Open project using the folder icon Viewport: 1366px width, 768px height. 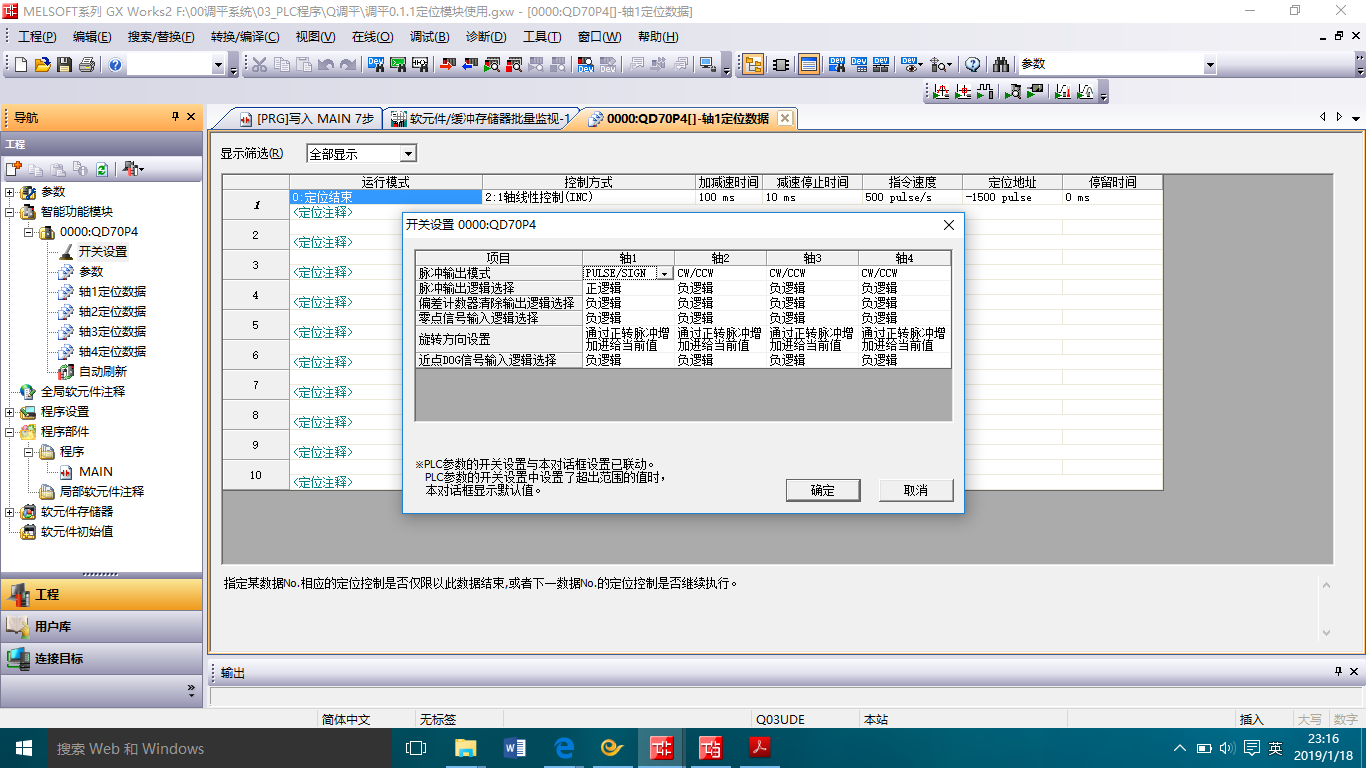coord(42,65)
